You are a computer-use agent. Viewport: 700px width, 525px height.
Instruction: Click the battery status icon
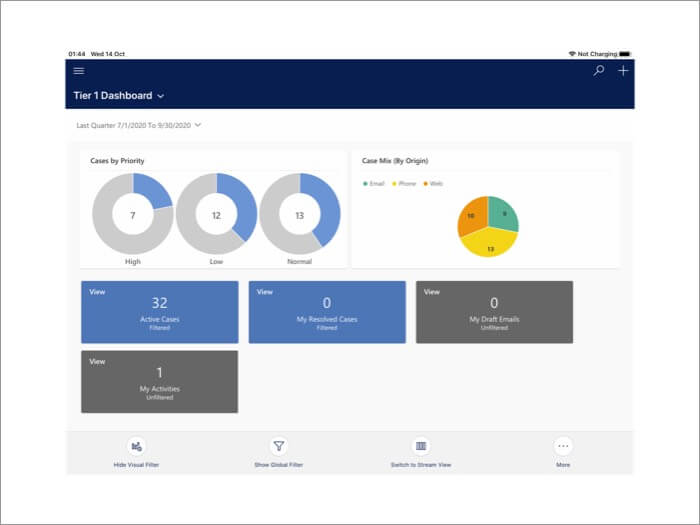pos(625,54)
